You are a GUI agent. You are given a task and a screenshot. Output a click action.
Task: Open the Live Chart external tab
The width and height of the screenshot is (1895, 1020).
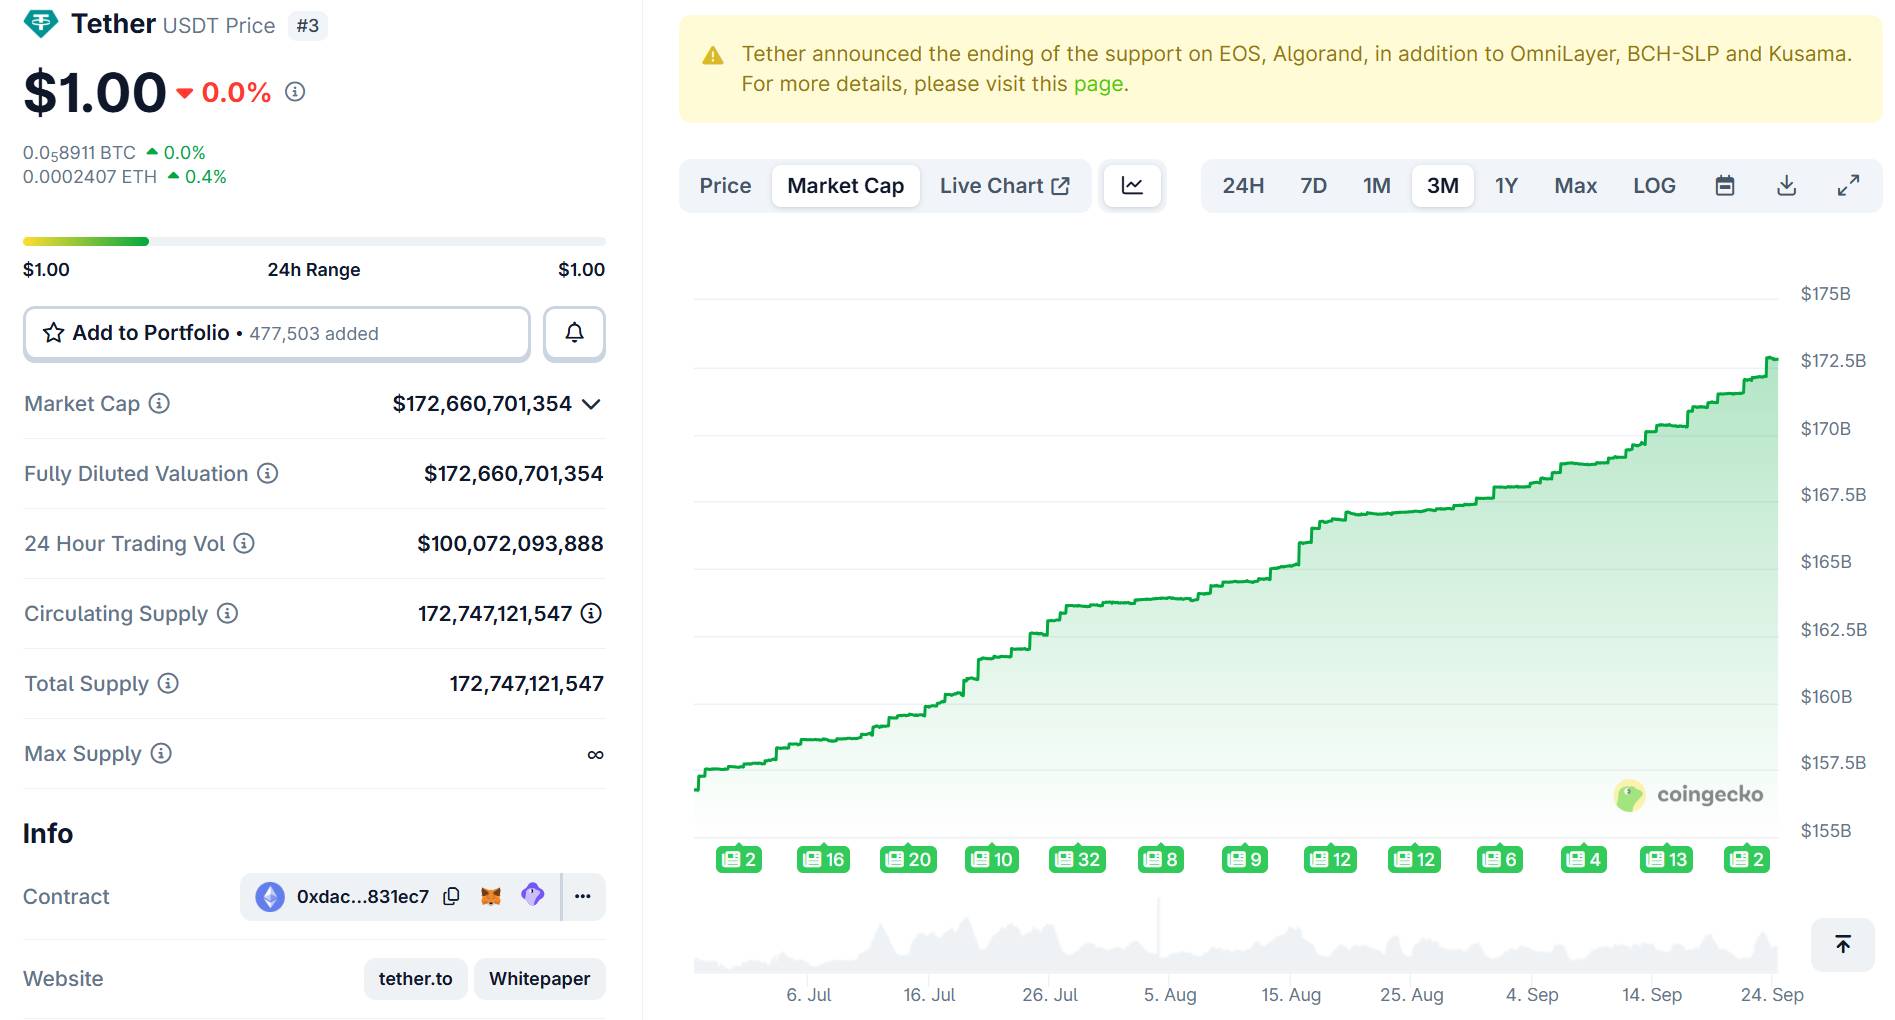coord(1005,186)
